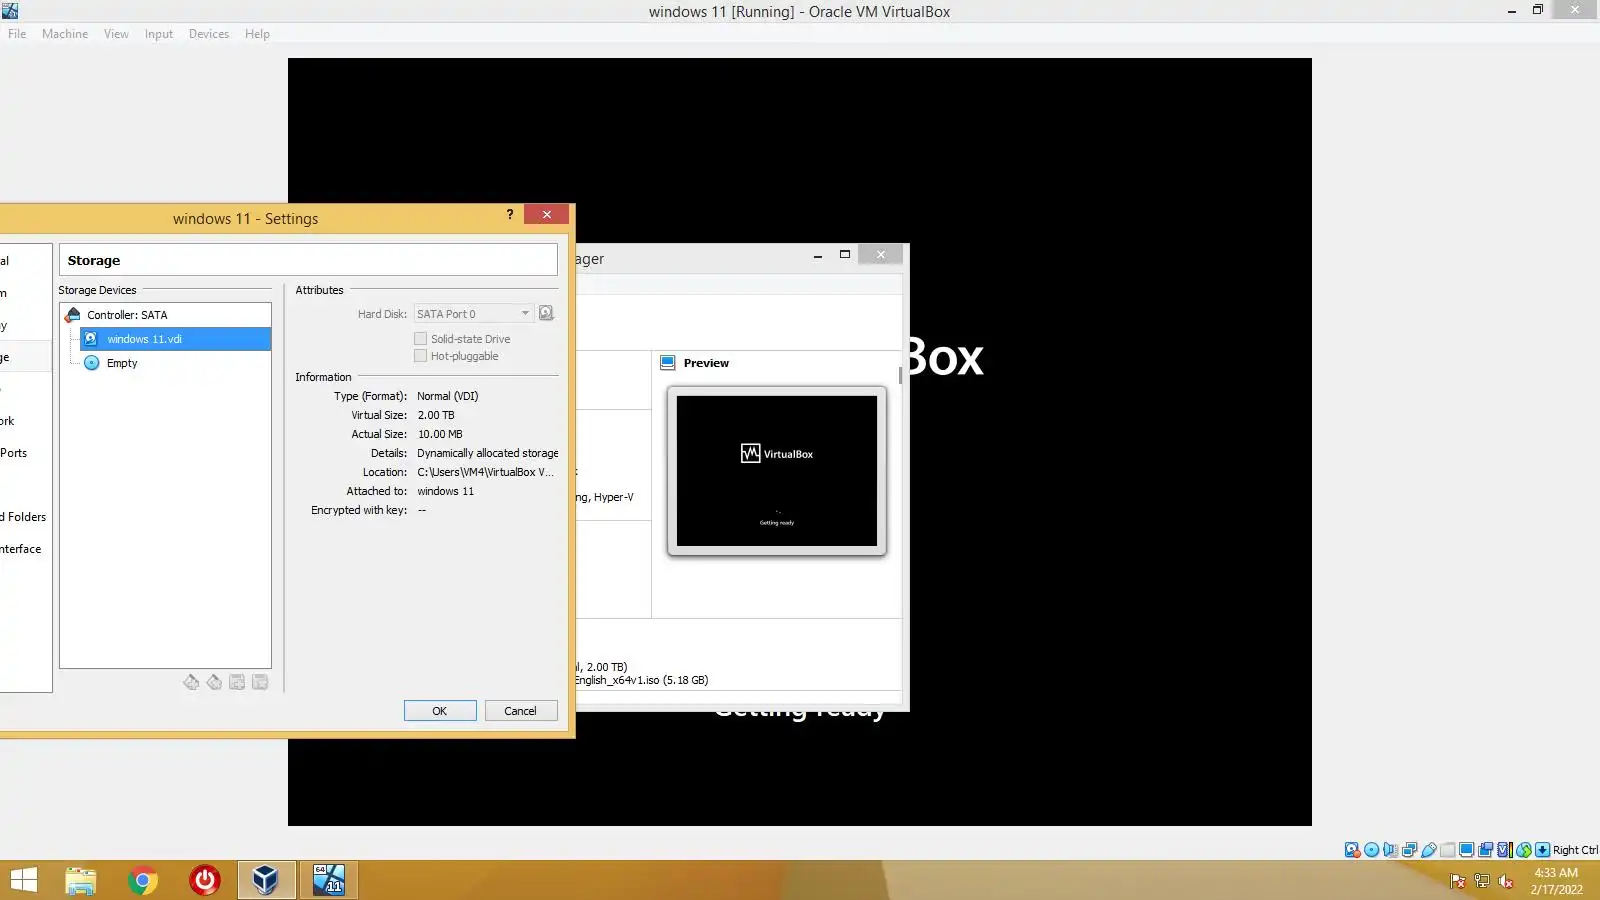The image size is (1600, 900).
Task: Click the keyboard capture arrow icon
Action: click(1542, 850)
